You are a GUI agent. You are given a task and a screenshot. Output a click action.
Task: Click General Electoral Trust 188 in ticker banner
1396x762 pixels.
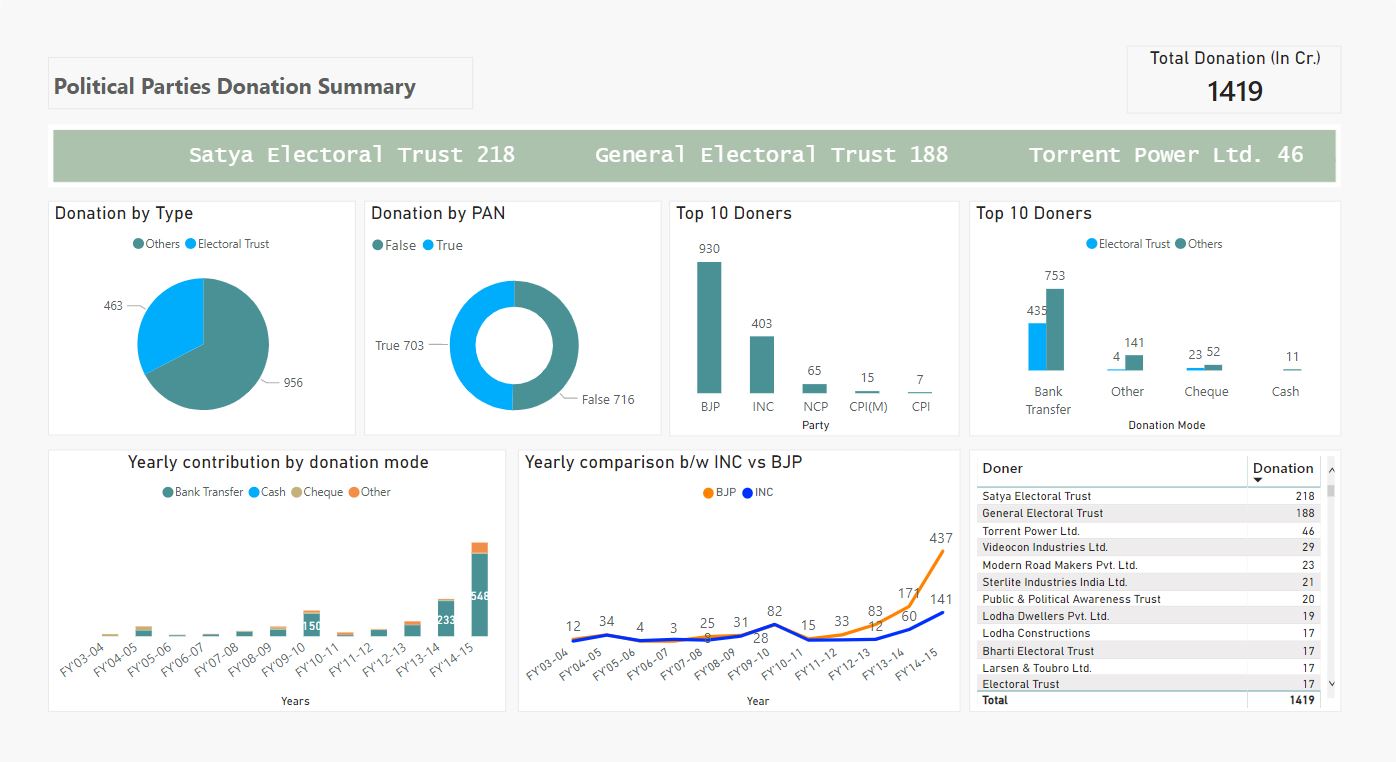pos(771,155)
